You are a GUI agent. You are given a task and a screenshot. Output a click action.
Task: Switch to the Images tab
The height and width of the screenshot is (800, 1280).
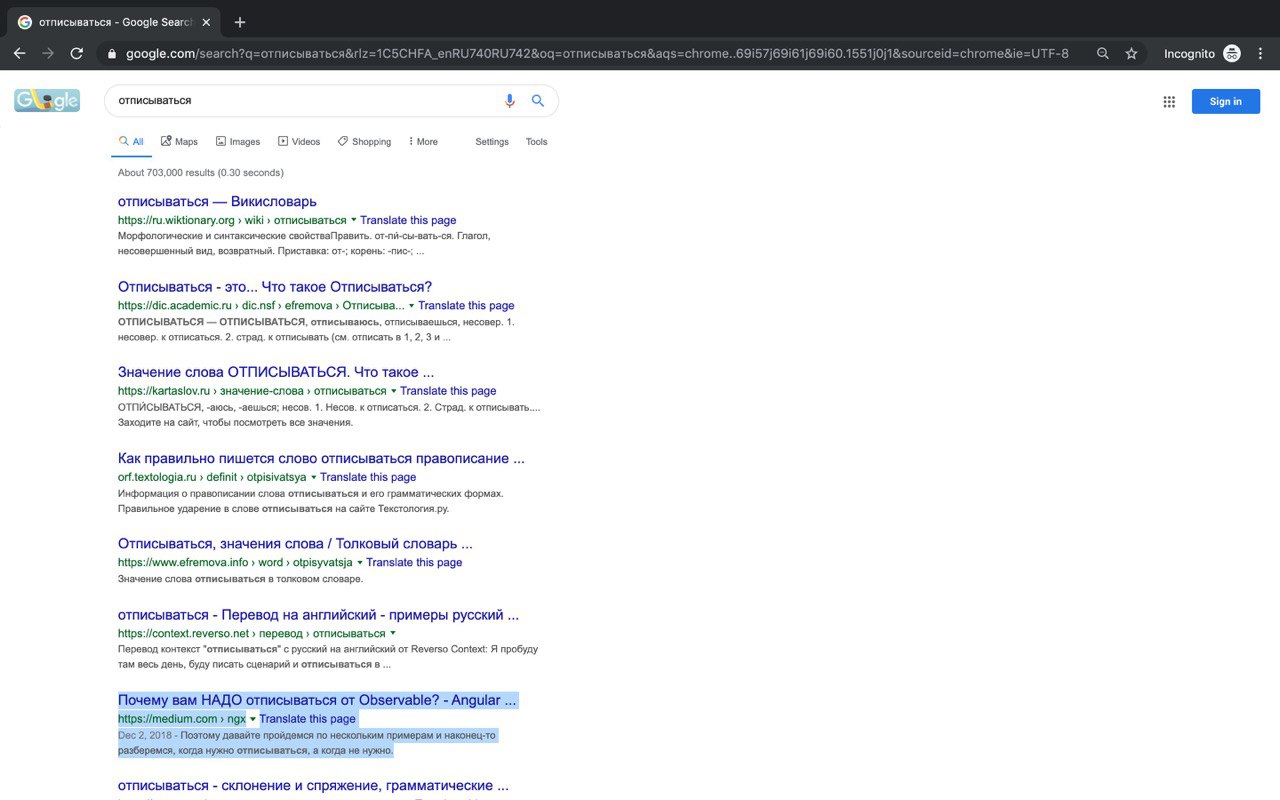(238, 142)
